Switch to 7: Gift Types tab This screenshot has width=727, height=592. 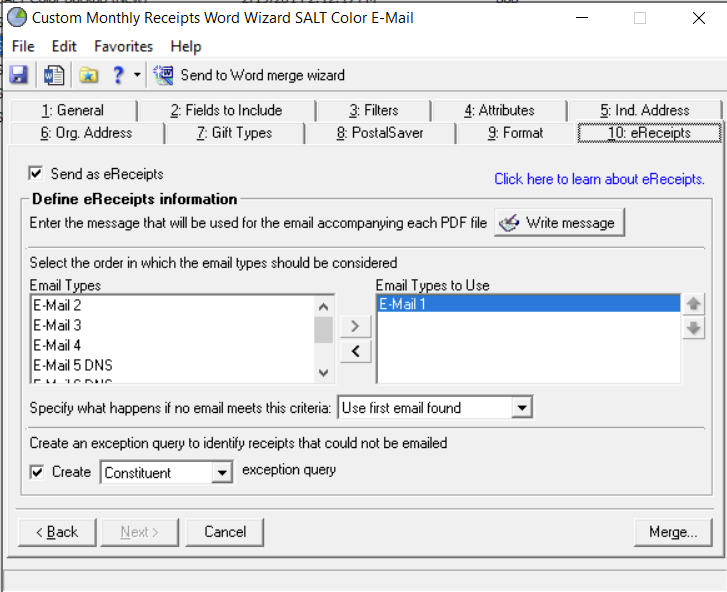point(235,133)
